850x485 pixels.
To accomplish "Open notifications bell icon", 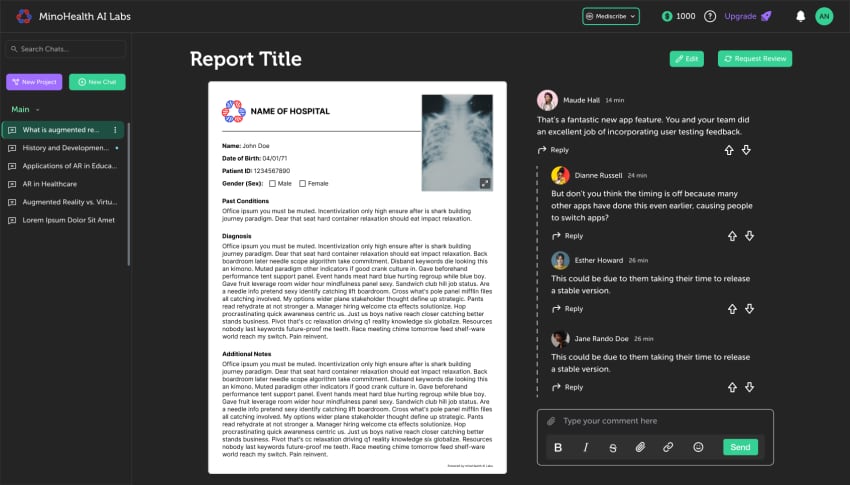I will point(800,16).
